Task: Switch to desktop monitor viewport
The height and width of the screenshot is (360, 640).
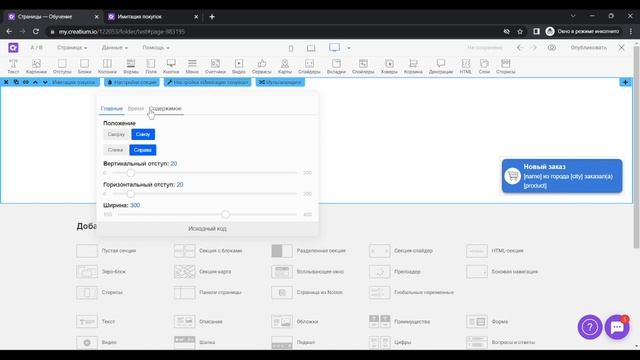Action: 334,48
